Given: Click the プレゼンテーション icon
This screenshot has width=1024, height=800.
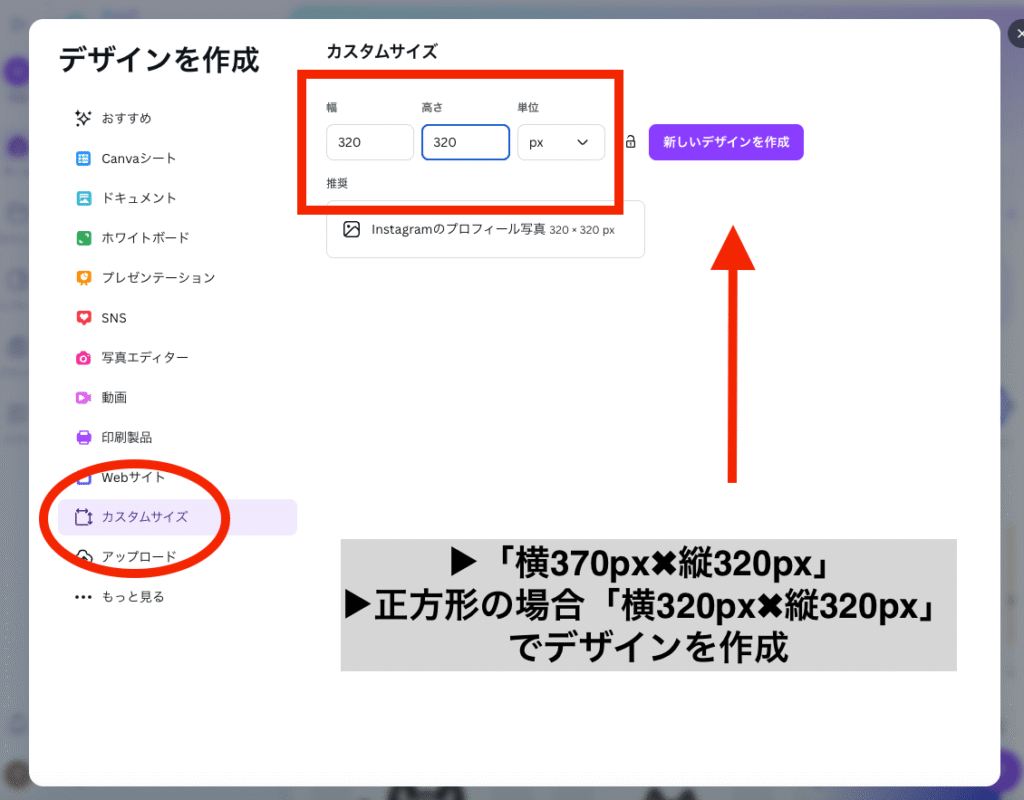Looking at the screenshot, I should [84, 278].
